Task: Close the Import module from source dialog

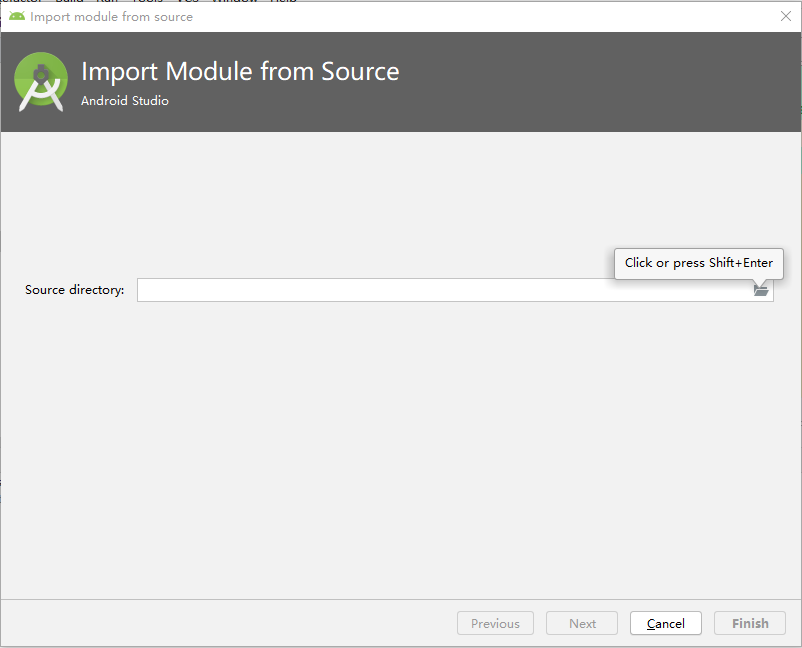Action: pos(786,16)
